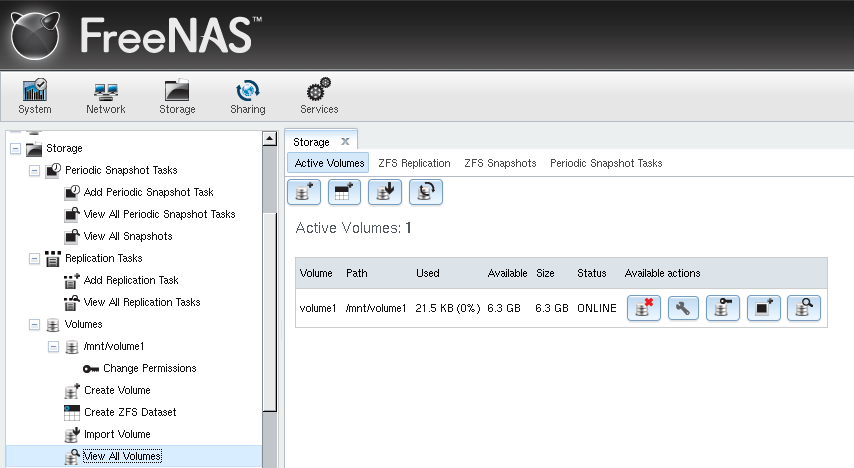The width and height of the screenshot is (854, 468).
Task: Click the FreeNAS logo
Action: 136,35
